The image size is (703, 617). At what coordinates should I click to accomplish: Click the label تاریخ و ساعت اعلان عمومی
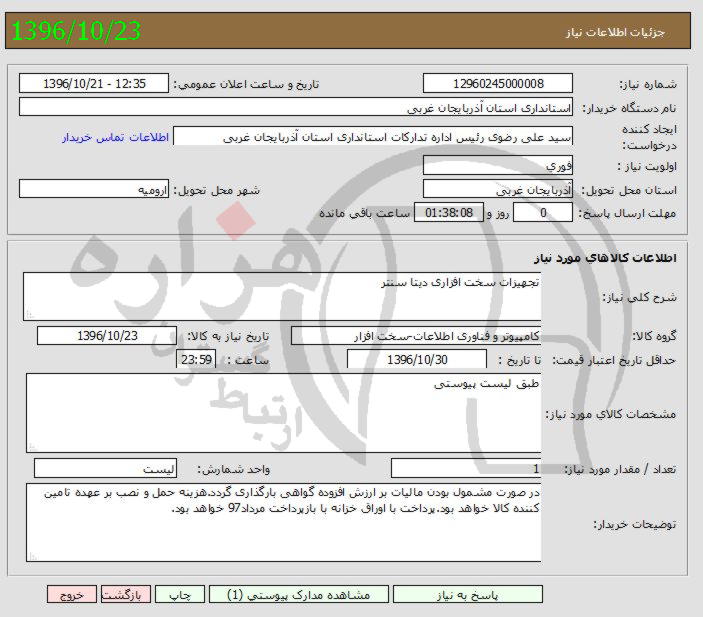click(x=246, y=84)
